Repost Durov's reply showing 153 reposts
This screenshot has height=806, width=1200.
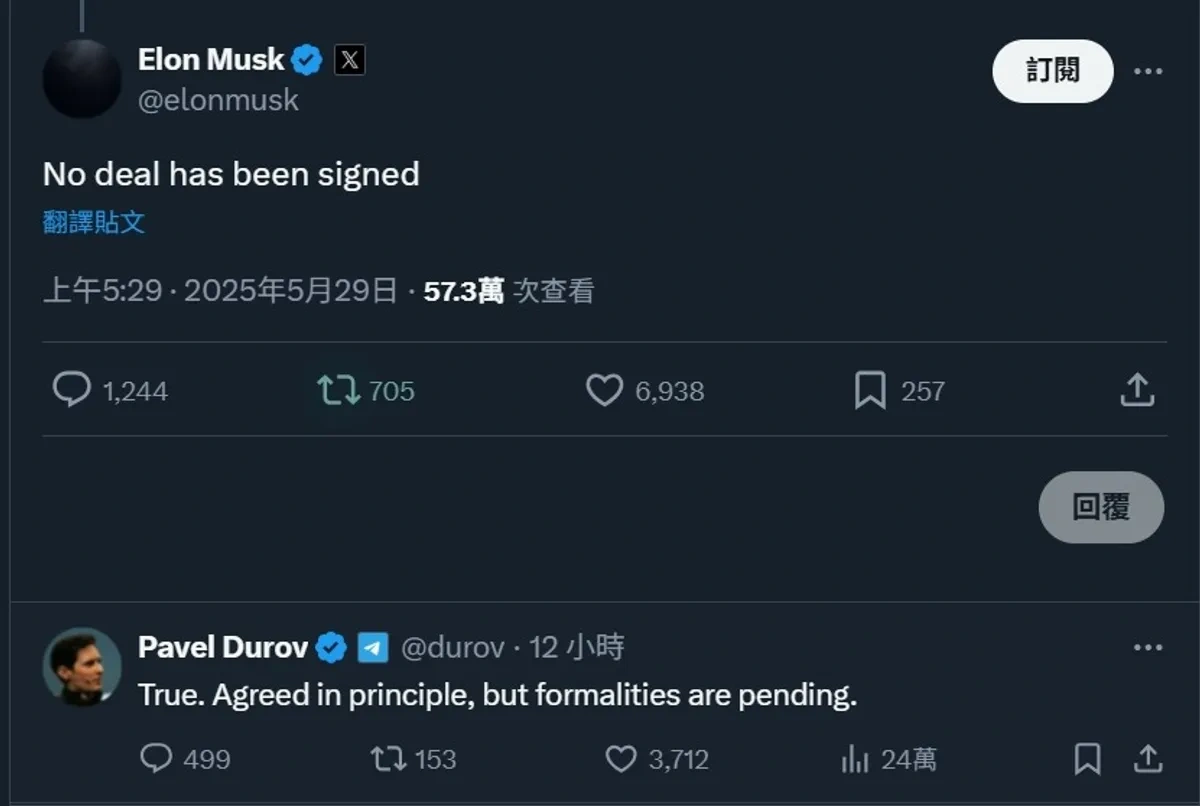tap(388, 759)
